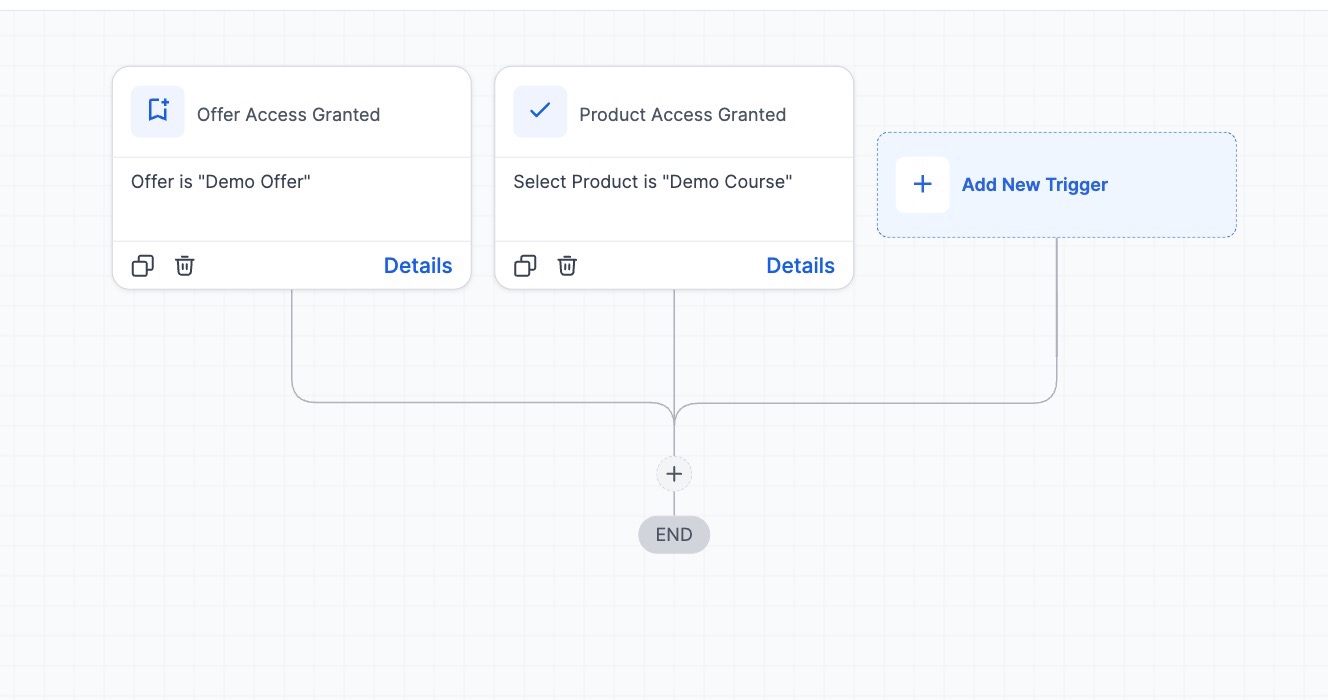This screenshot has width=1328, height=700.
Task: Click the 'Select Product is "Demo Course"' condition
Action: (x=652, y=182)
